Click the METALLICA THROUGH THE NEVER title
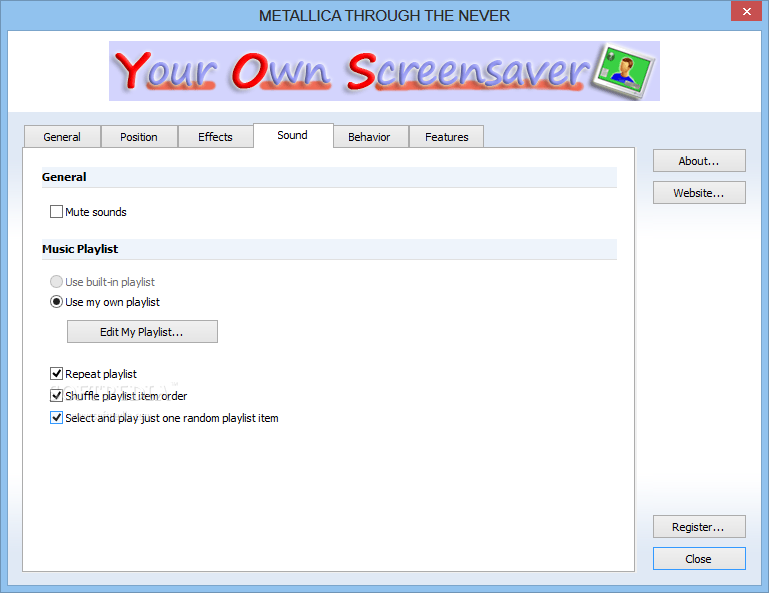The width and height of the screenshot is (769, 593). 384,16
